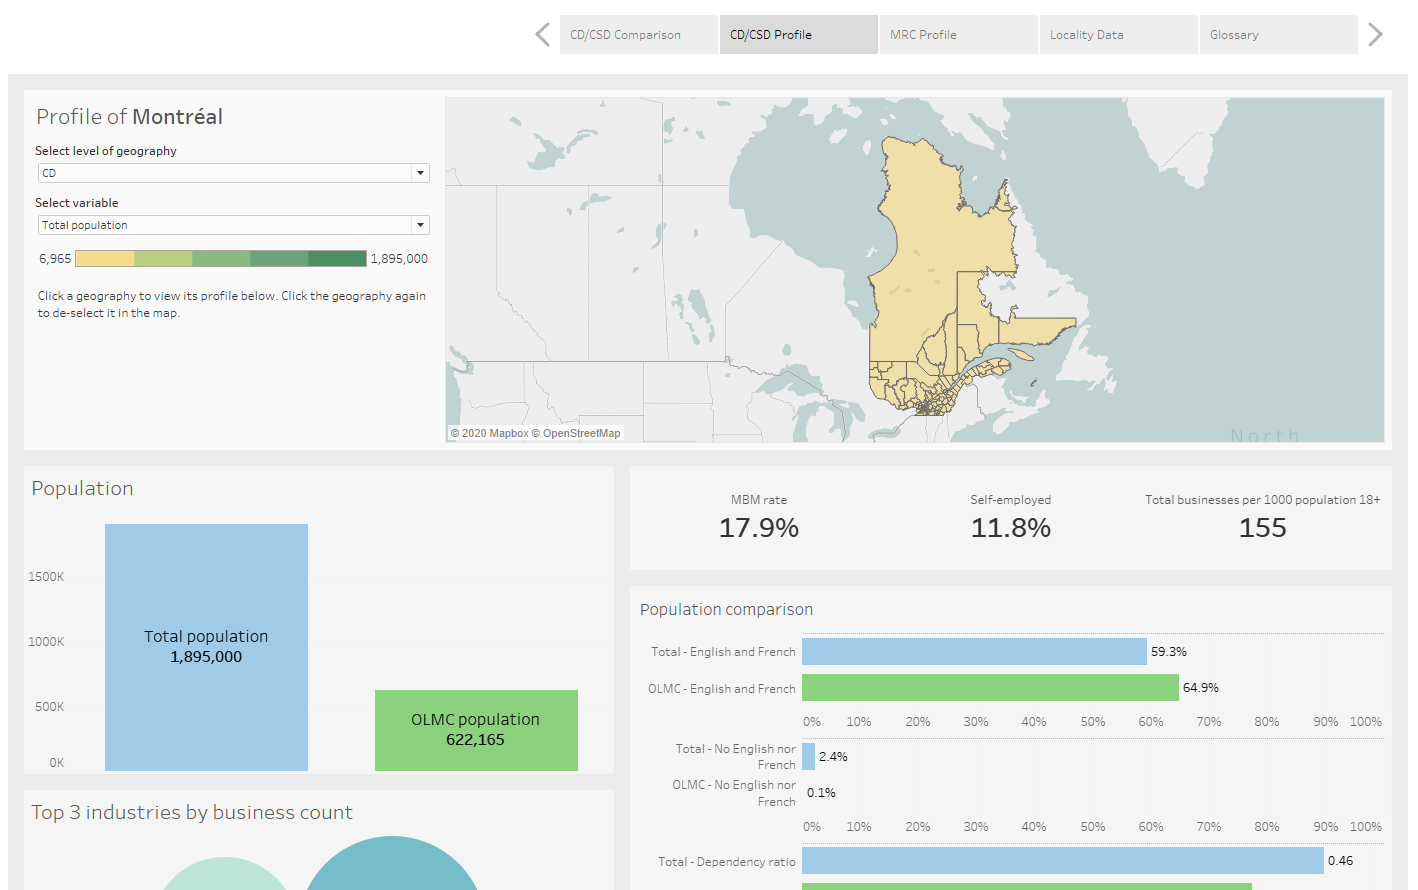Click the 'Top 3 industries by business count' title
This screenshot has width=1418, height=890.
point(192,813)
